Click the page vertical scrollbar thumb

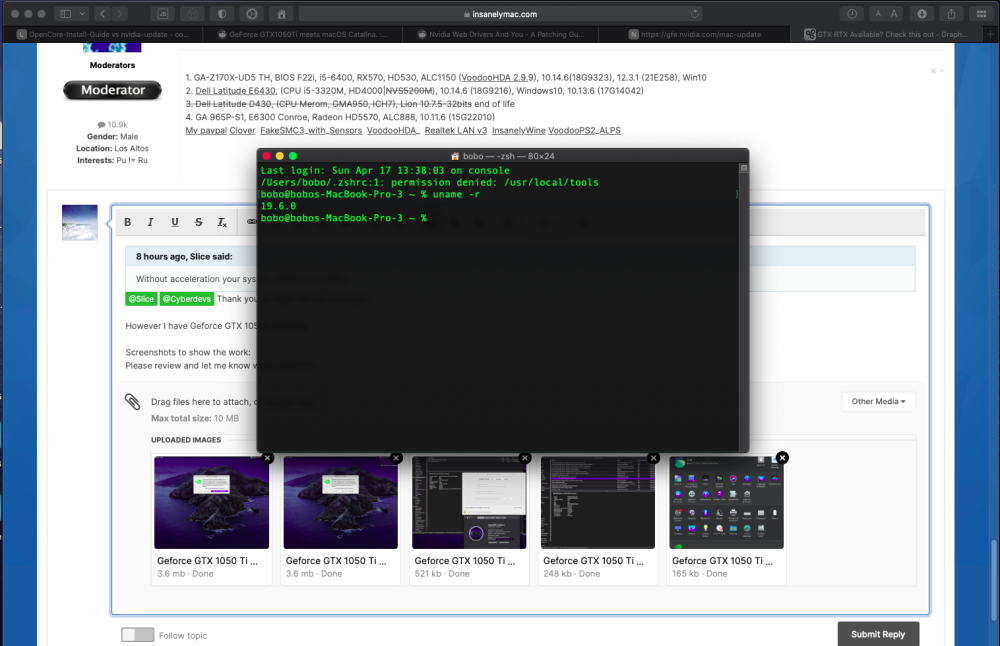[993, 580]
